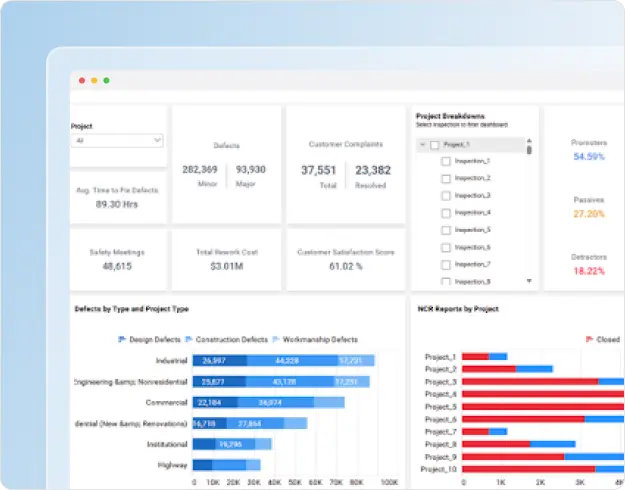Click the scroll up arrow in Project Breakdowns

point(529,140)
